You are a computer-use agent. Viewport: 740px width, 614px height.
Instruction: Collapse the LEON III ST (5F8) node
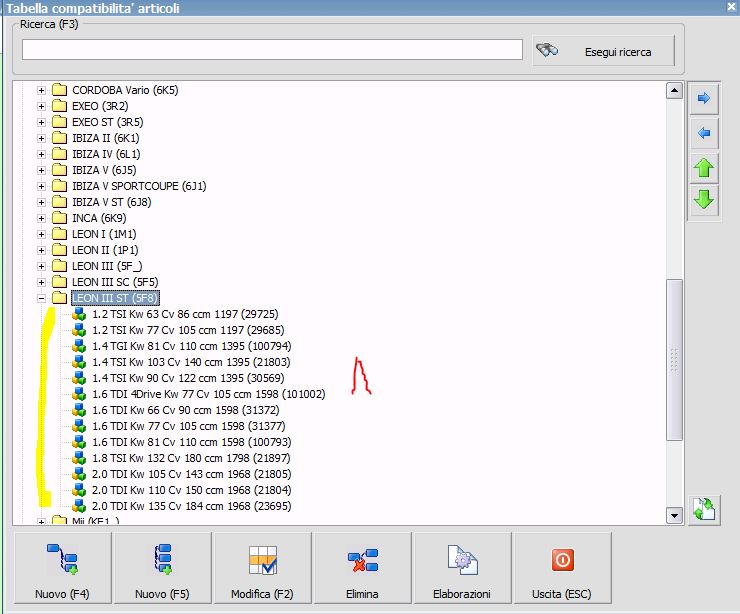pos(42,298)
